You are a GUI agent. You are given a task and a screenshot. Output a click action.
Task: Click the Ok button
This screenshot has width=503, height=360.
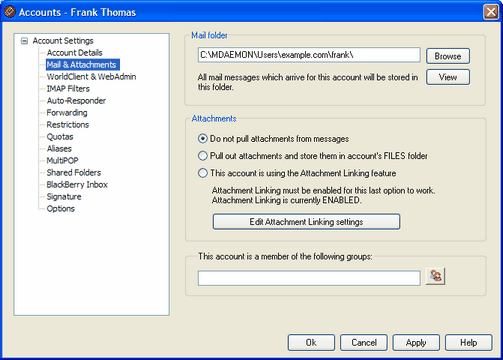point(311,343)
